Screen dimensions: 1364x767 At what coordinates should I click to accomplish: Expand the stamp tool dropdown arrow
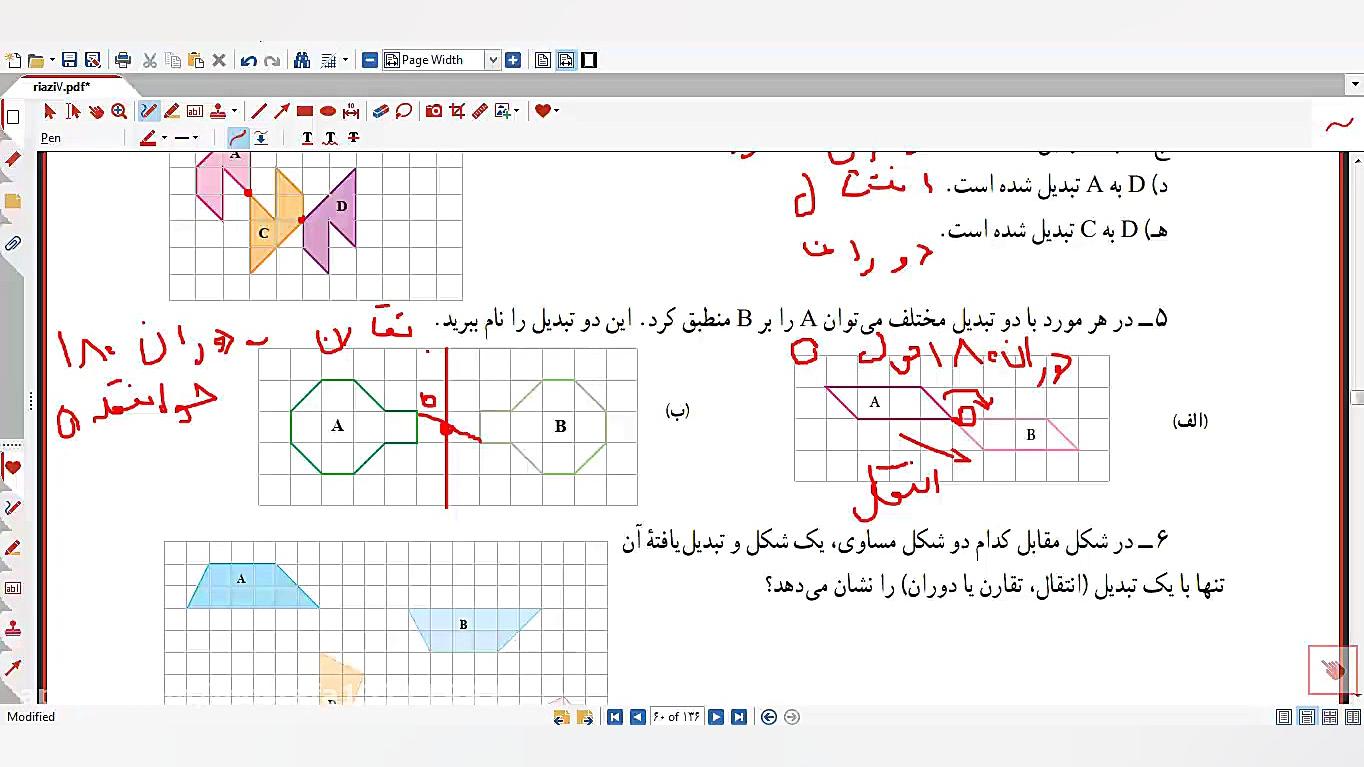tap(234, 111)
